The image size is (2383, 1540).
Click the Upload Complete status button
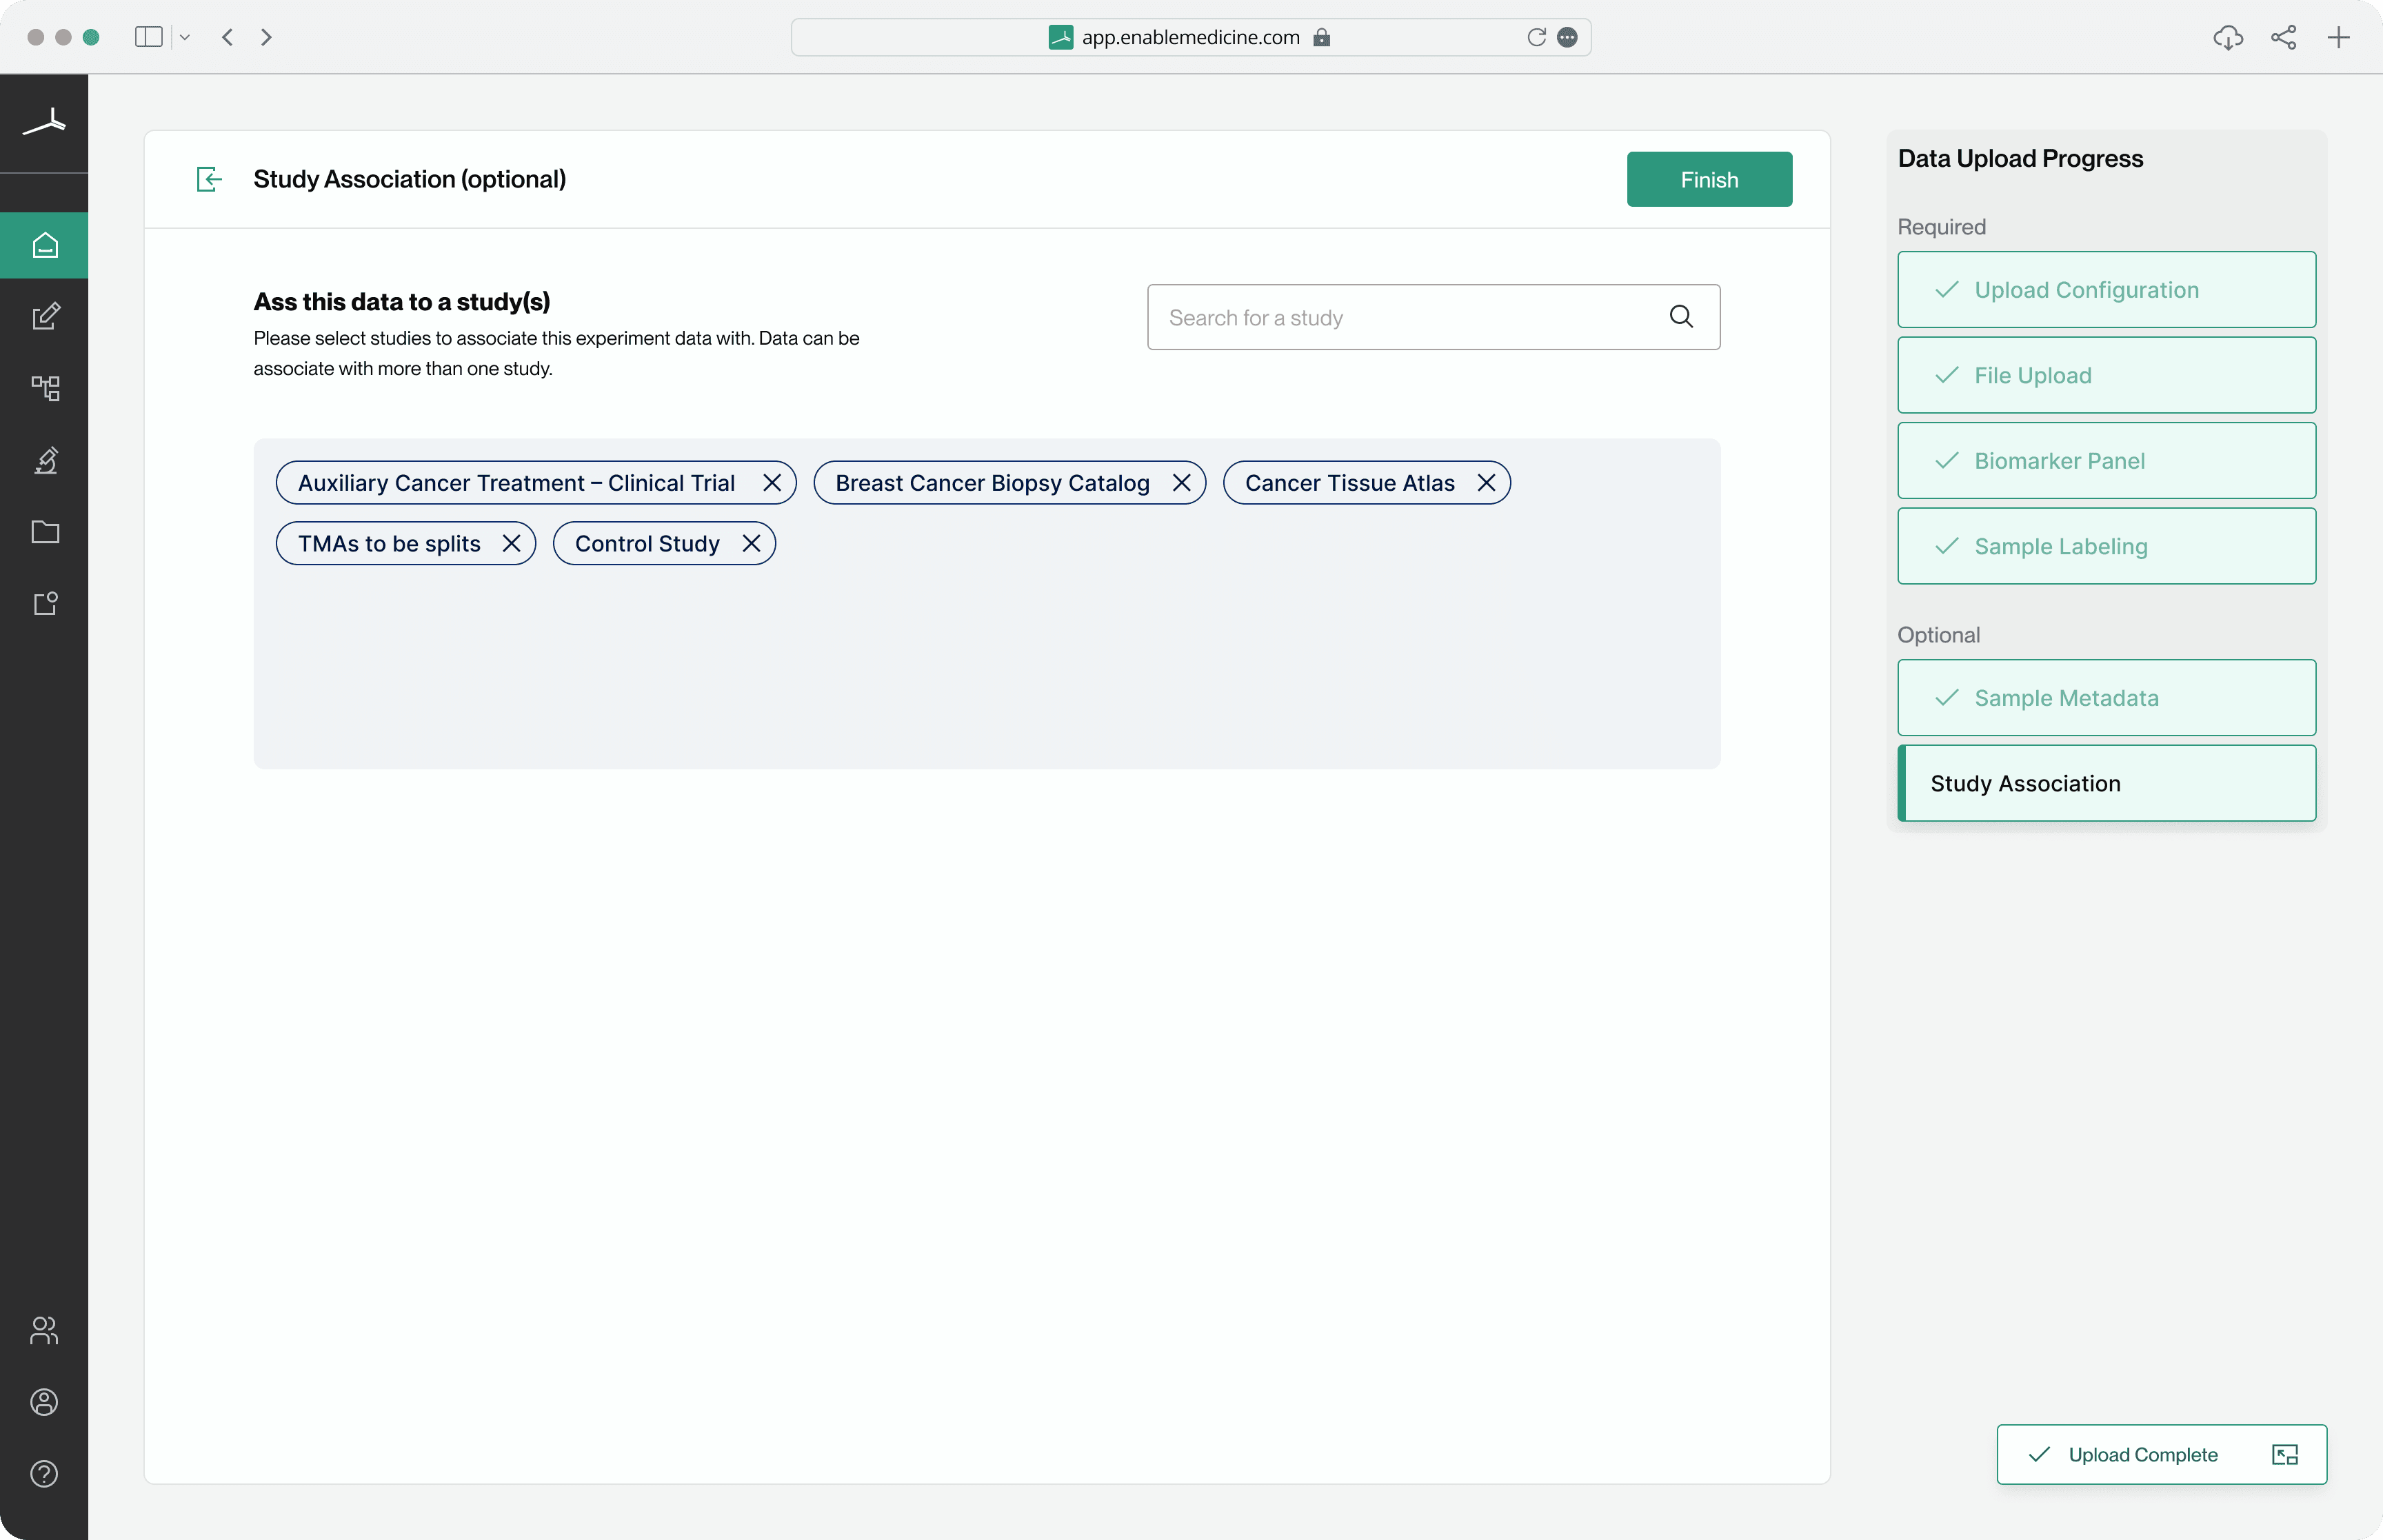tap(2161, 1455)
